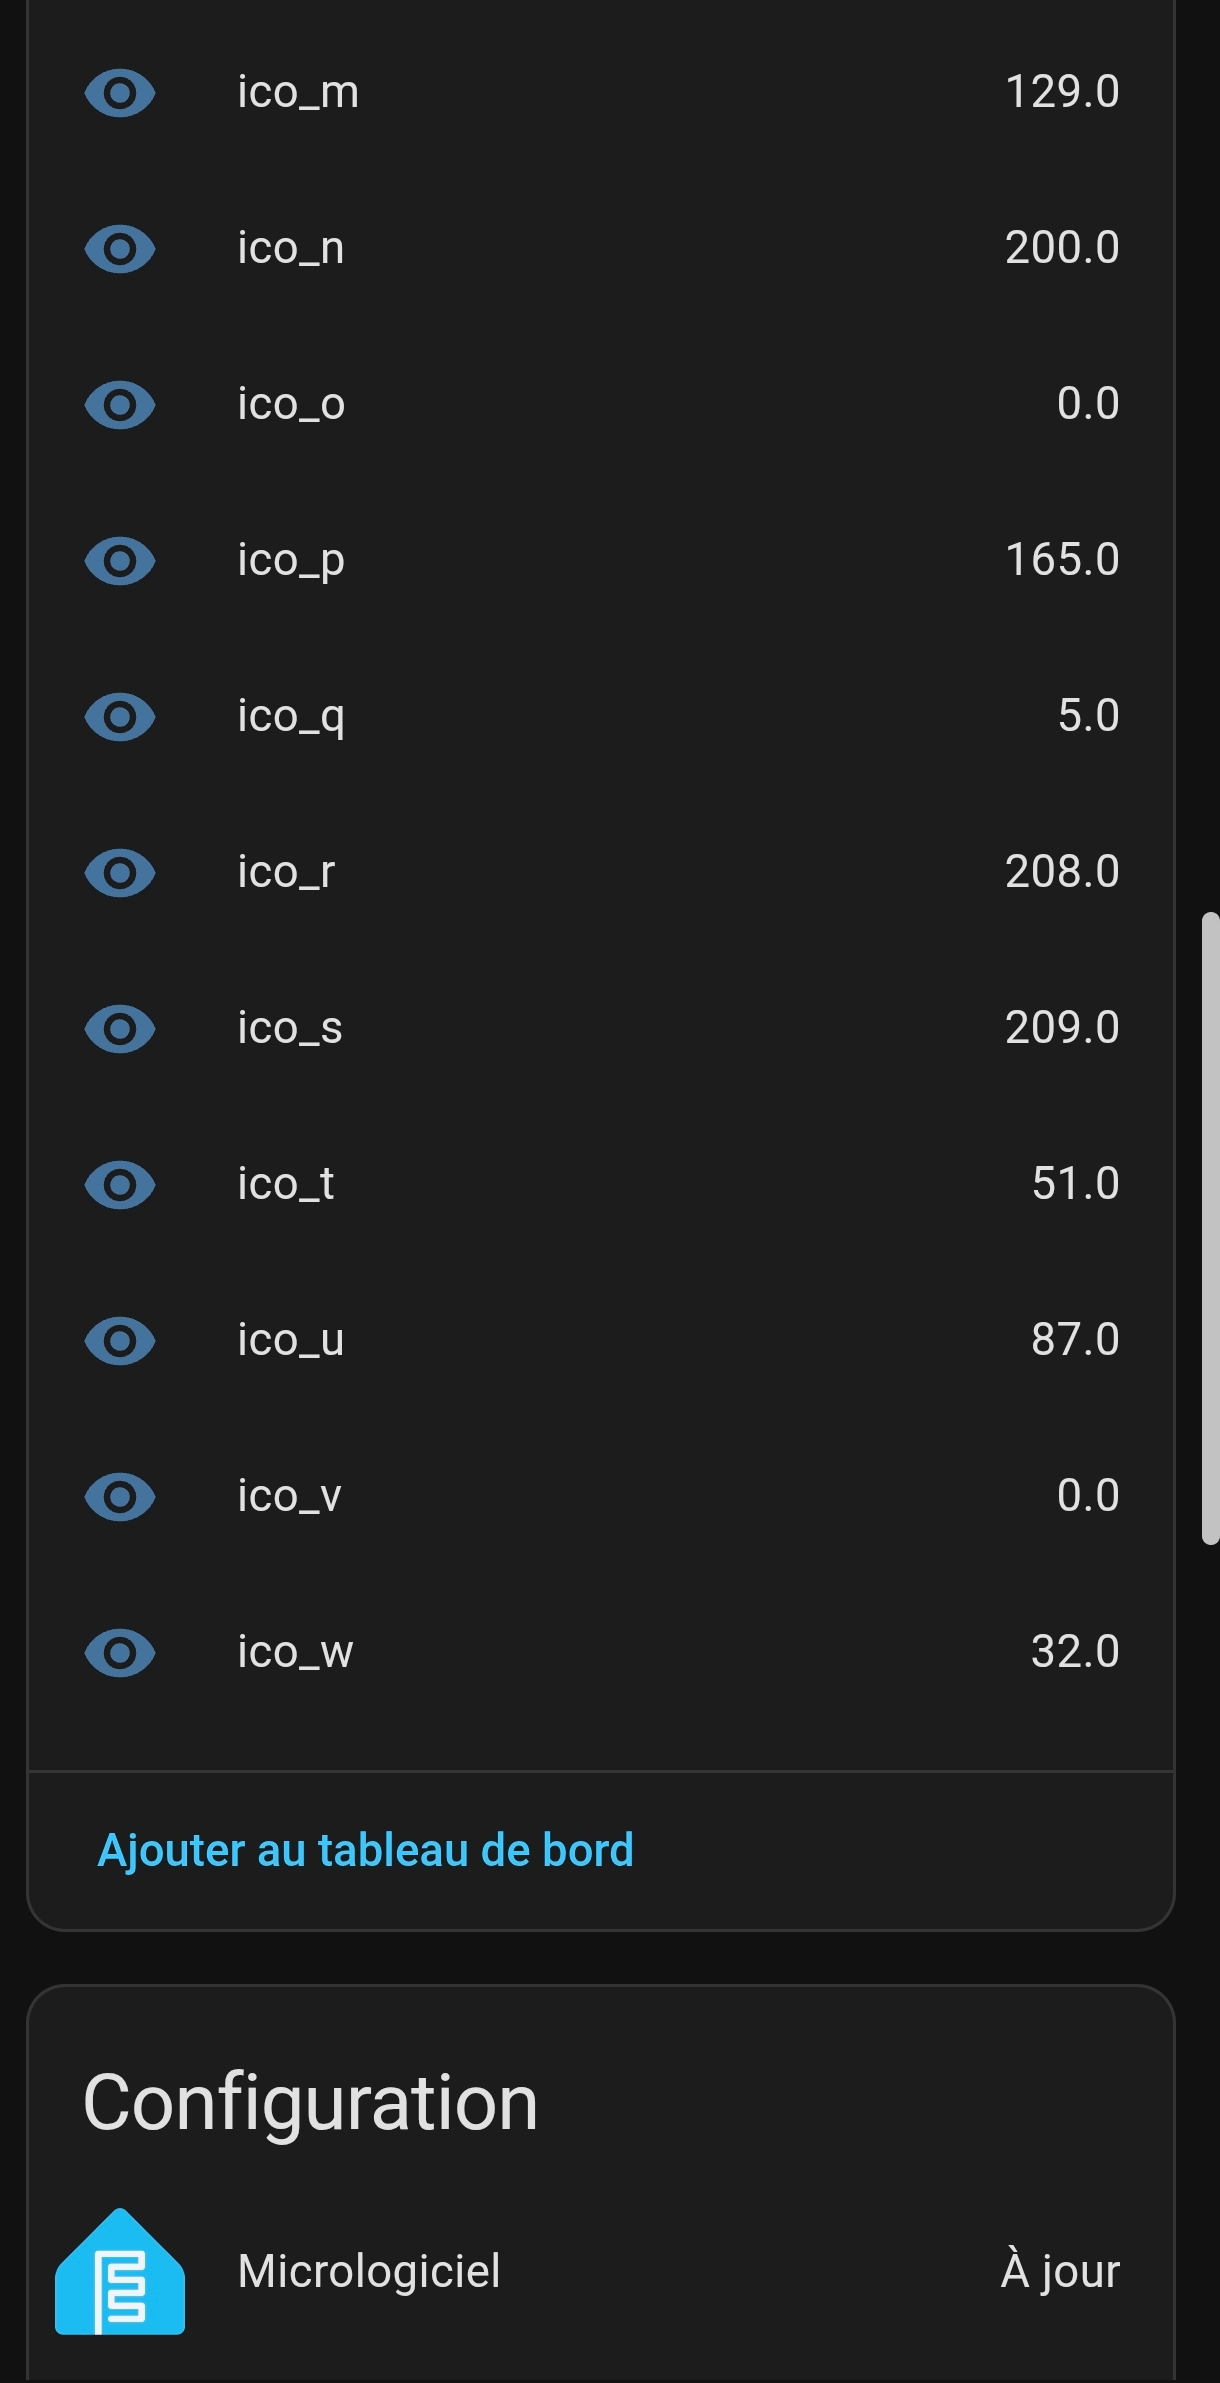This screenshot has height=2383, width=1220.
Task: Click the ESPHome Micrologiciel firmware icon
Action: 120,2272
